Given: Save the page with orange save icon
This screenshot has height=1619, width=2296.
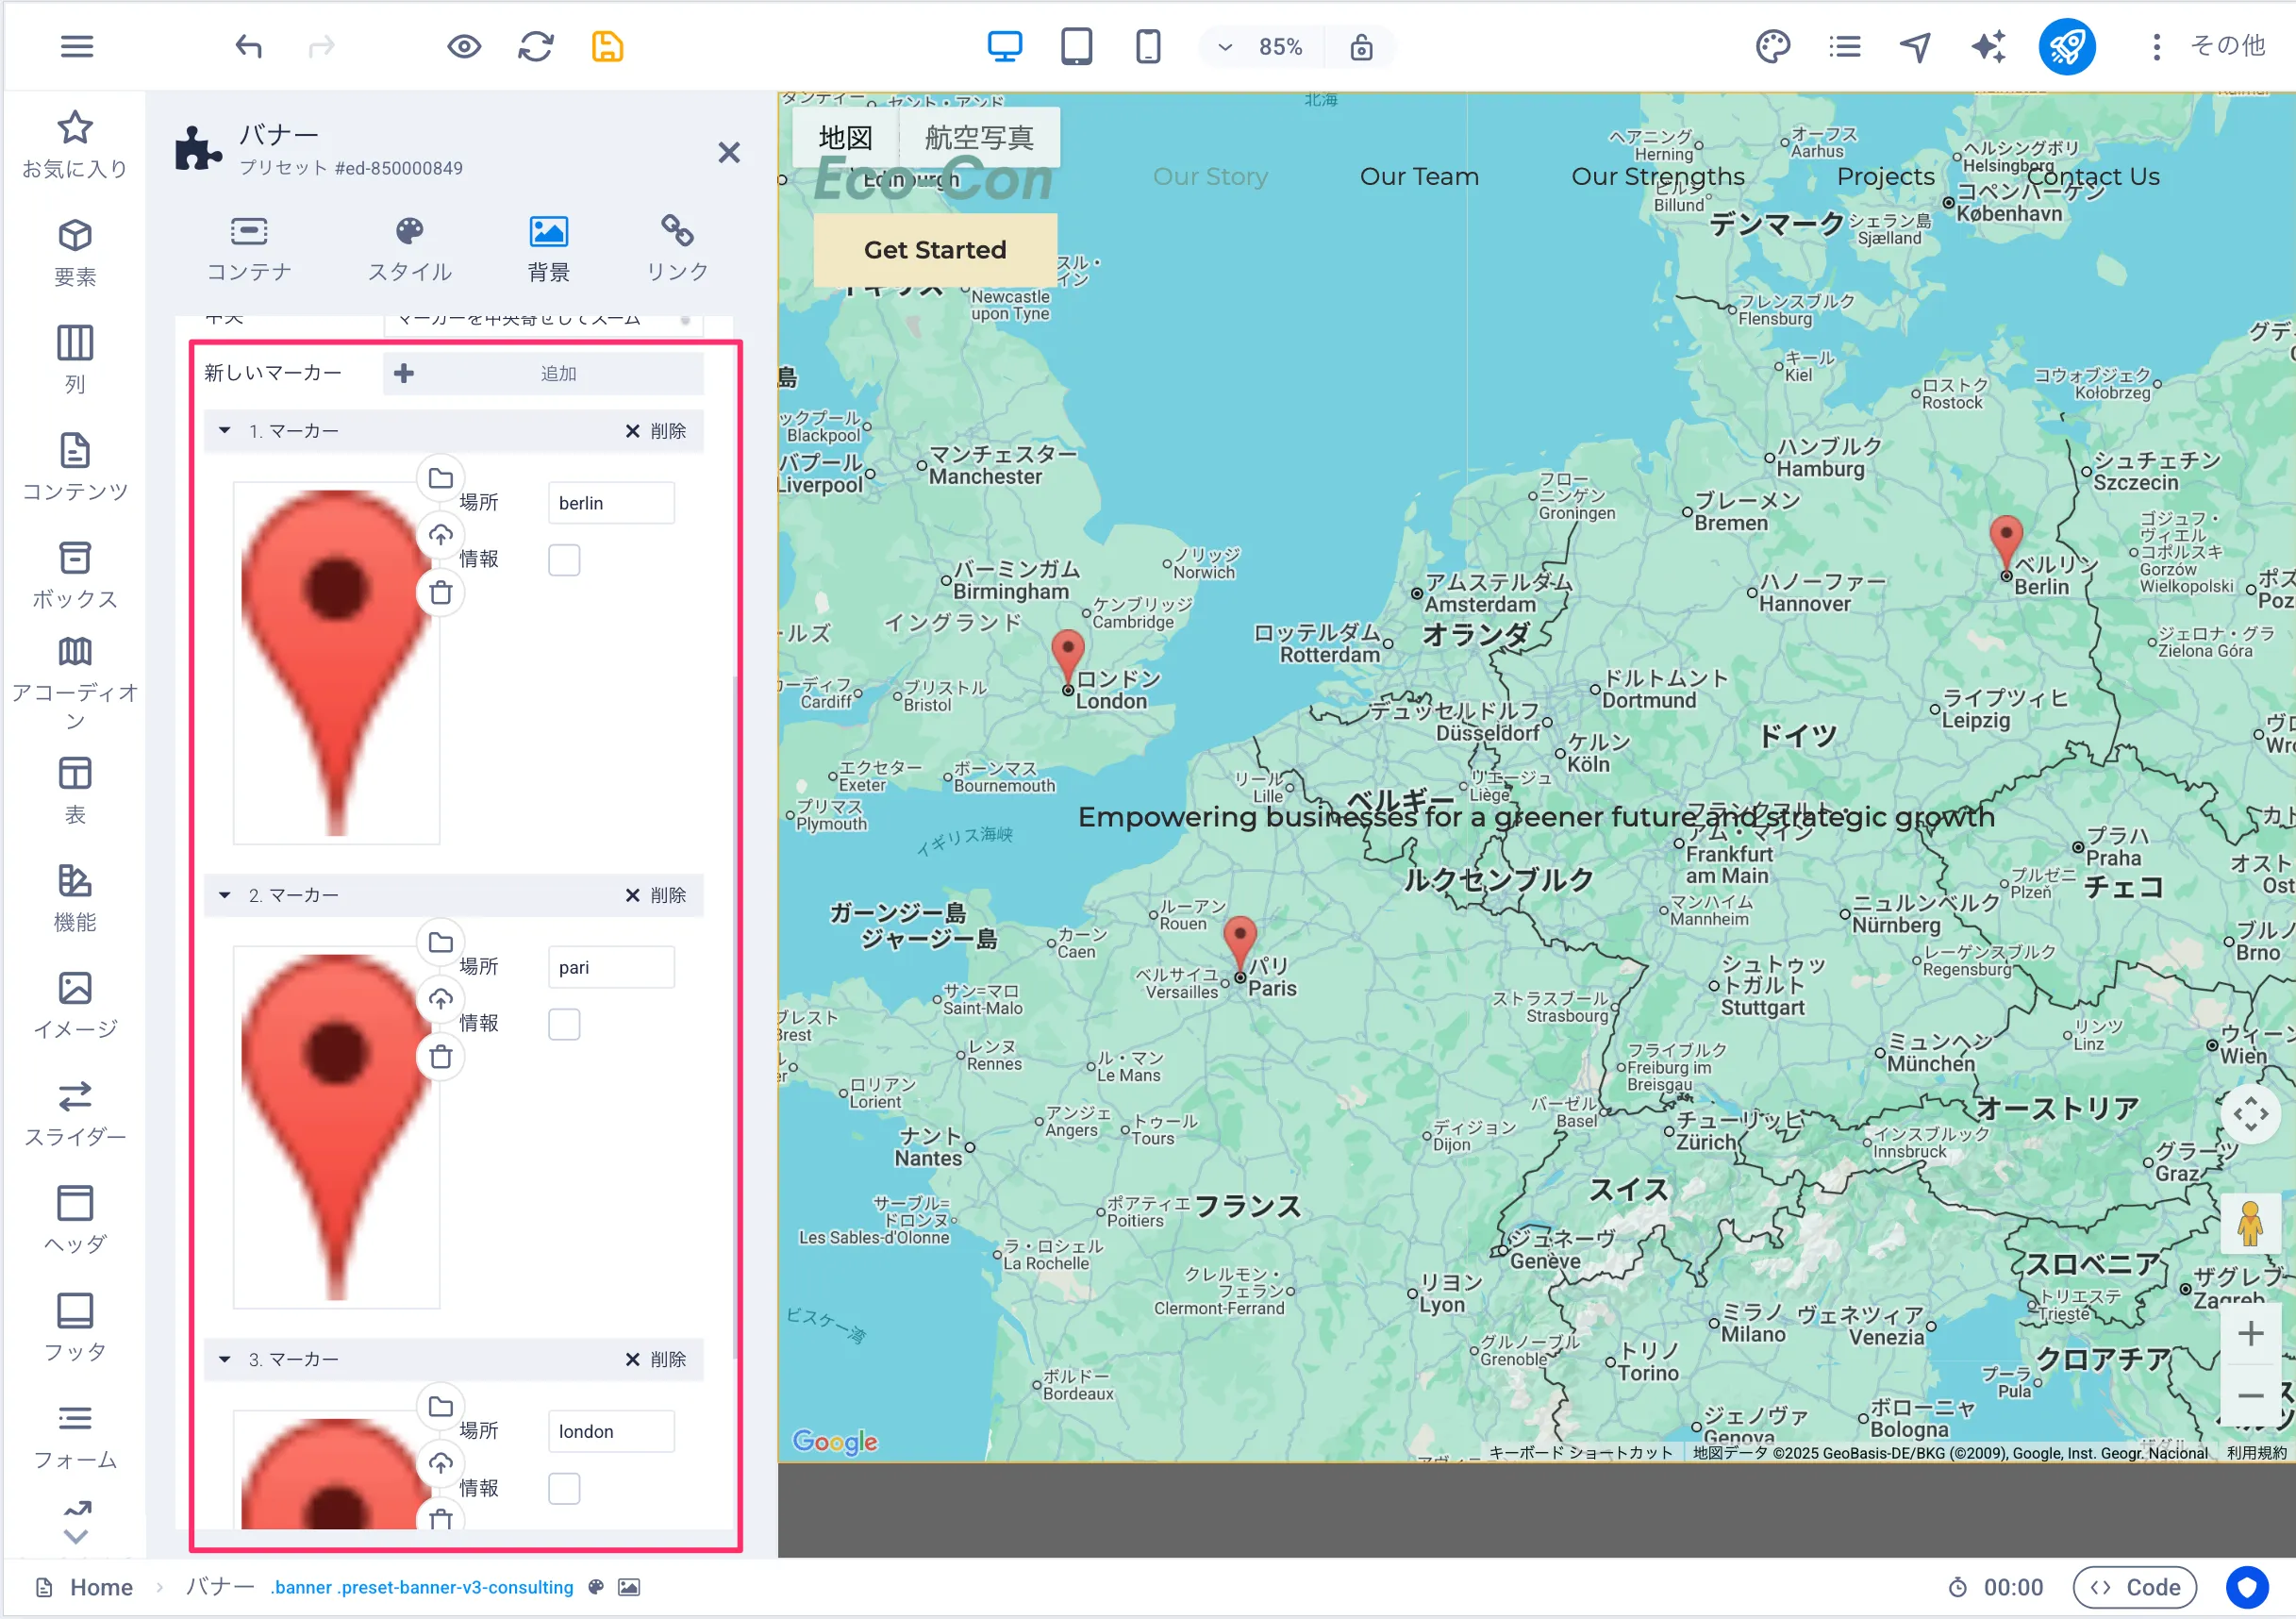Looking at the screenshot, I should 608,46.
